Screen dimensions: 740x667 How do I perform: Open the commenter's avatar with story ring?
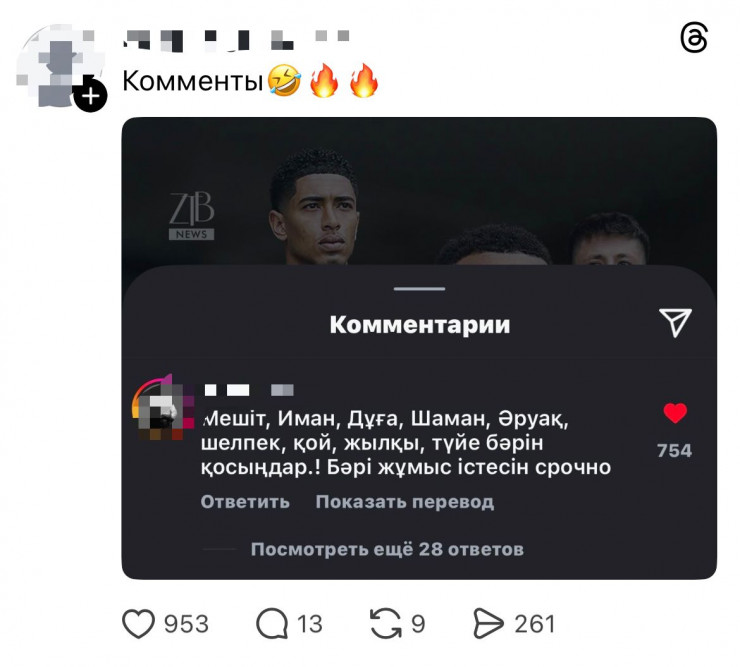point(163,407)
